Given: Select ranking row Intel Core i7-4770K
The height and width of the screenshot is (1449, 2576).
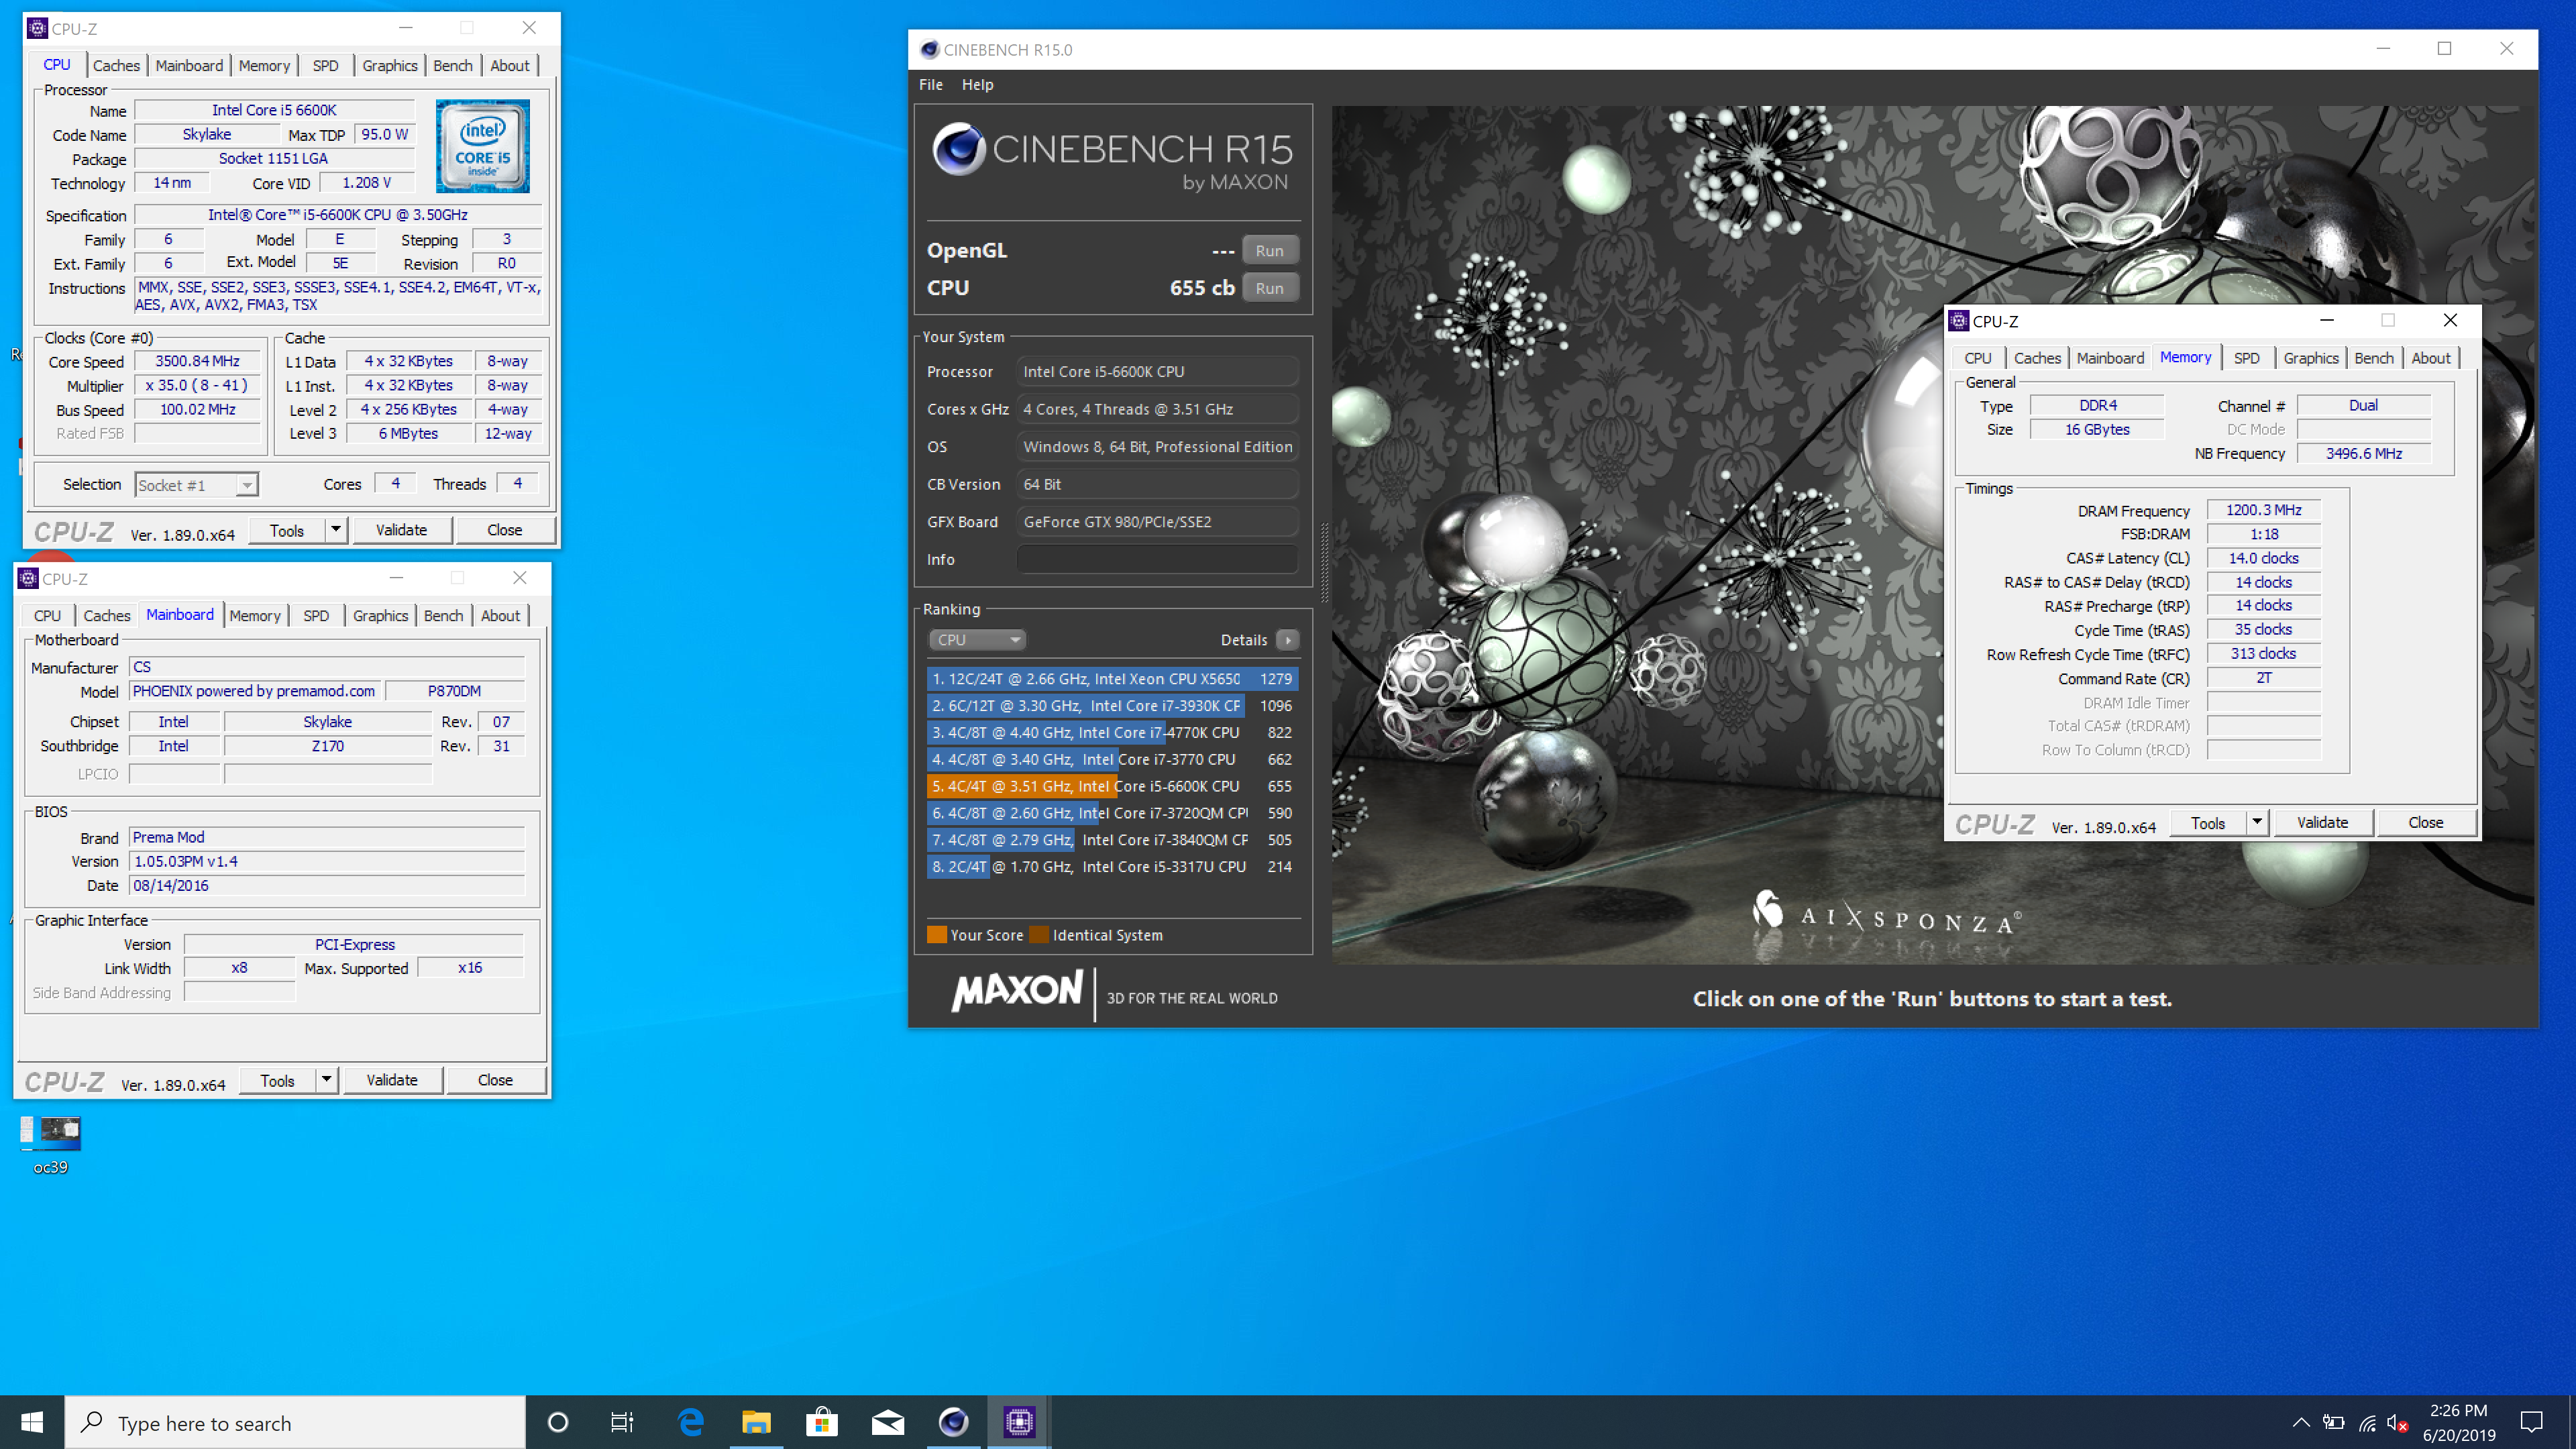Looking at the screenshot, I should pos(1112,733).
